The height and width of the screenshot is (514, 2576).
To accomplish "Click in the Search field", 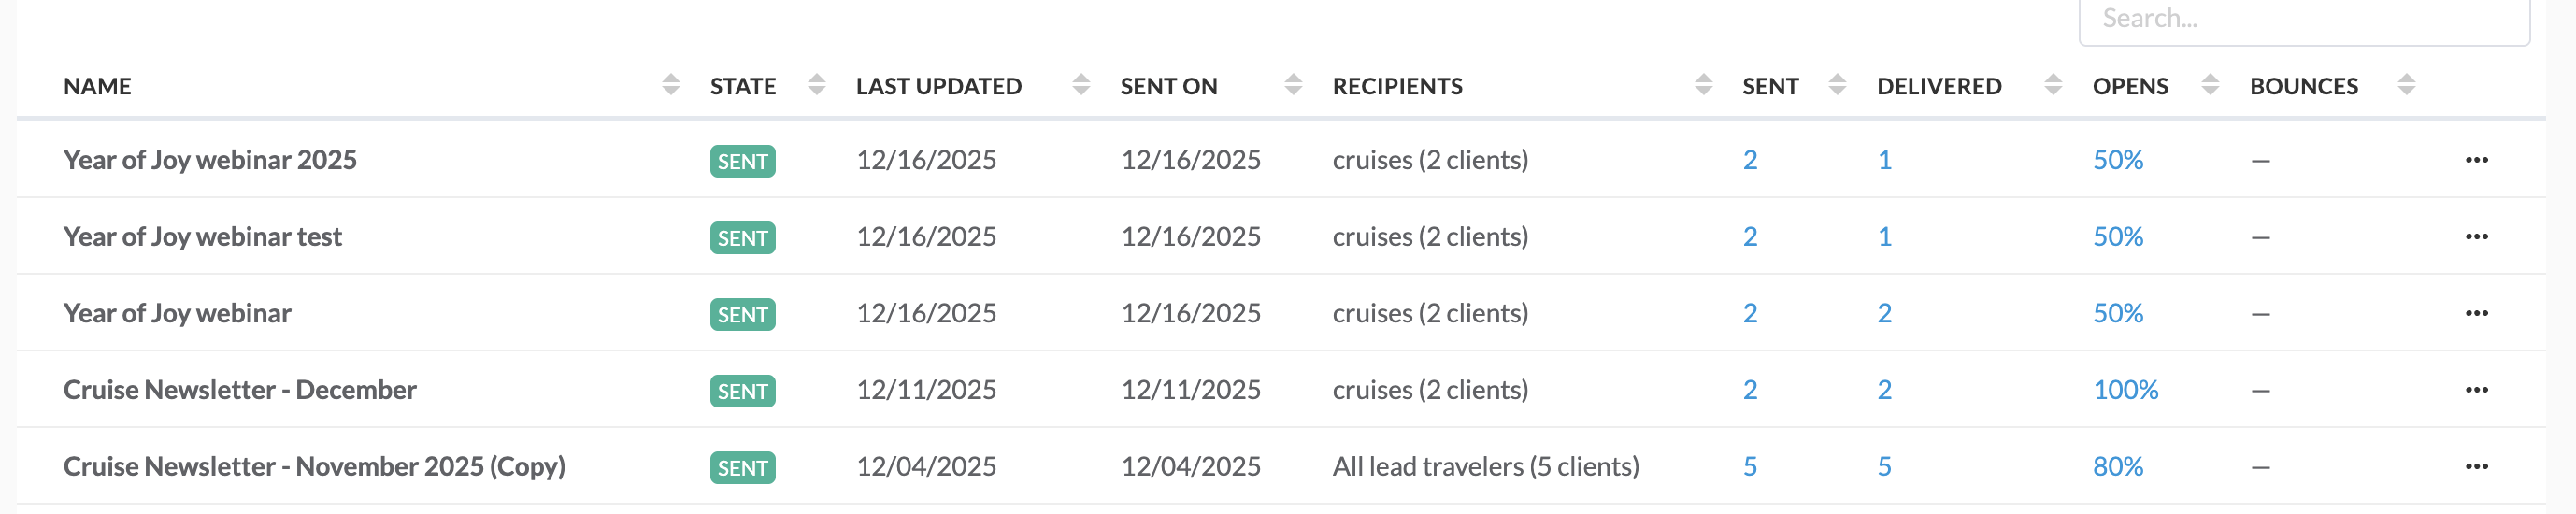I will point(2303,20).
